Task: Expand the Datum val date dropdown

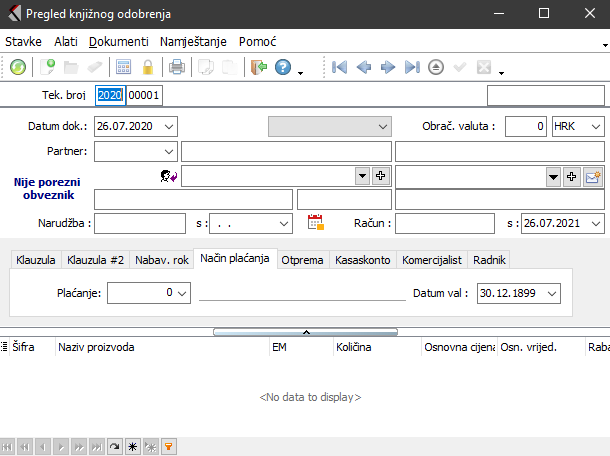Action: [552, 293]
